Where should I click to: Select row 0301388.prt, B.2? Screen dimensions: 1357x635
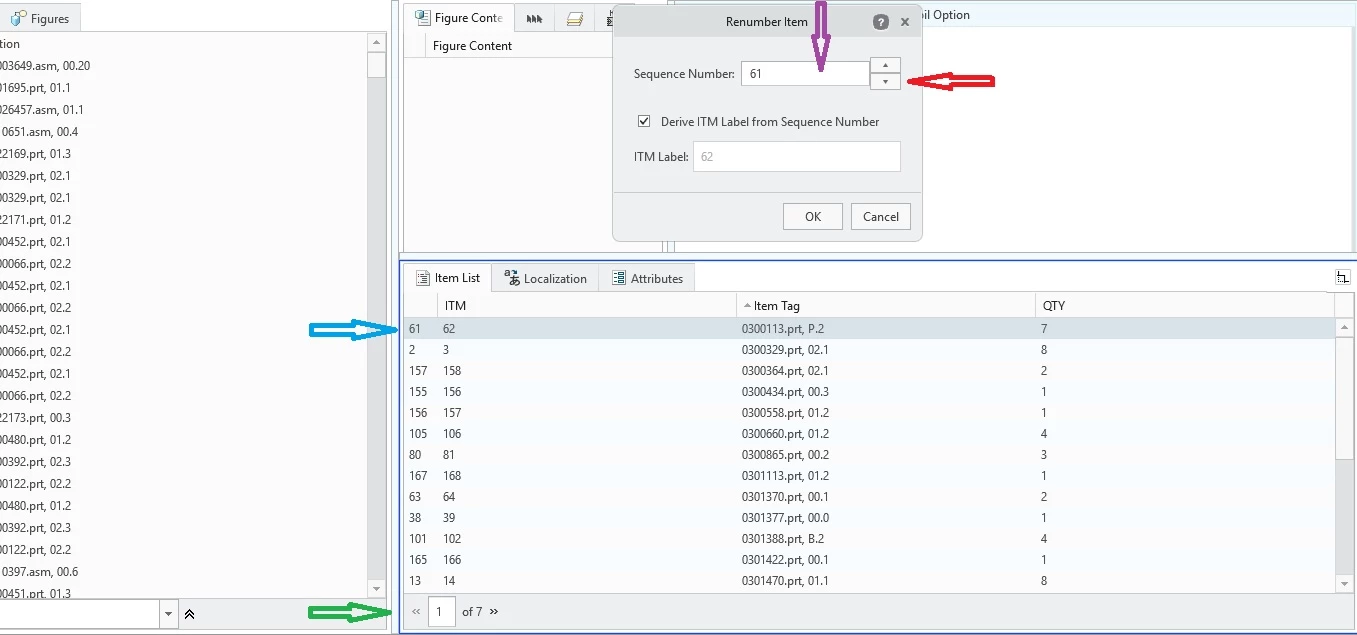coord(868,539)
